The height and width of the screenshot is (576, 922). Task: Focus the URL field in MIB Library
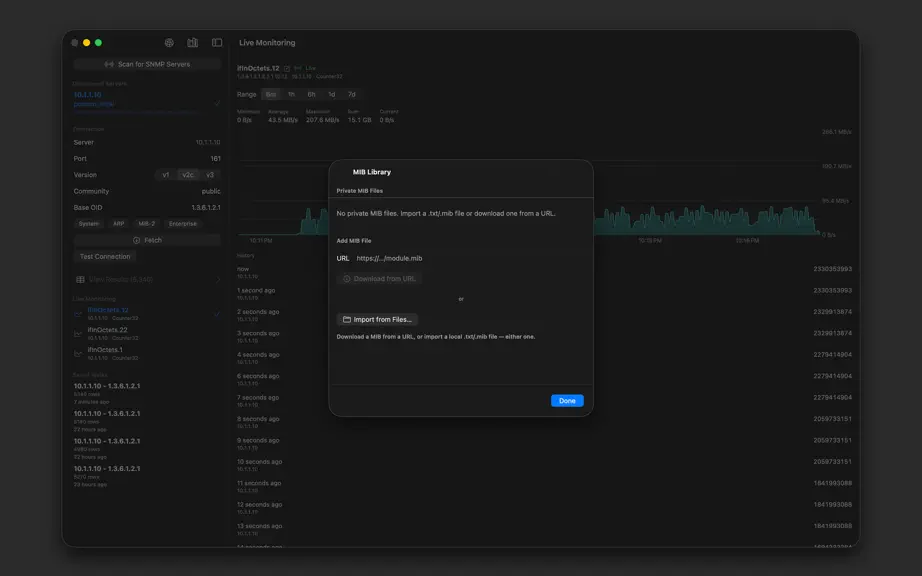pos(467,258)
